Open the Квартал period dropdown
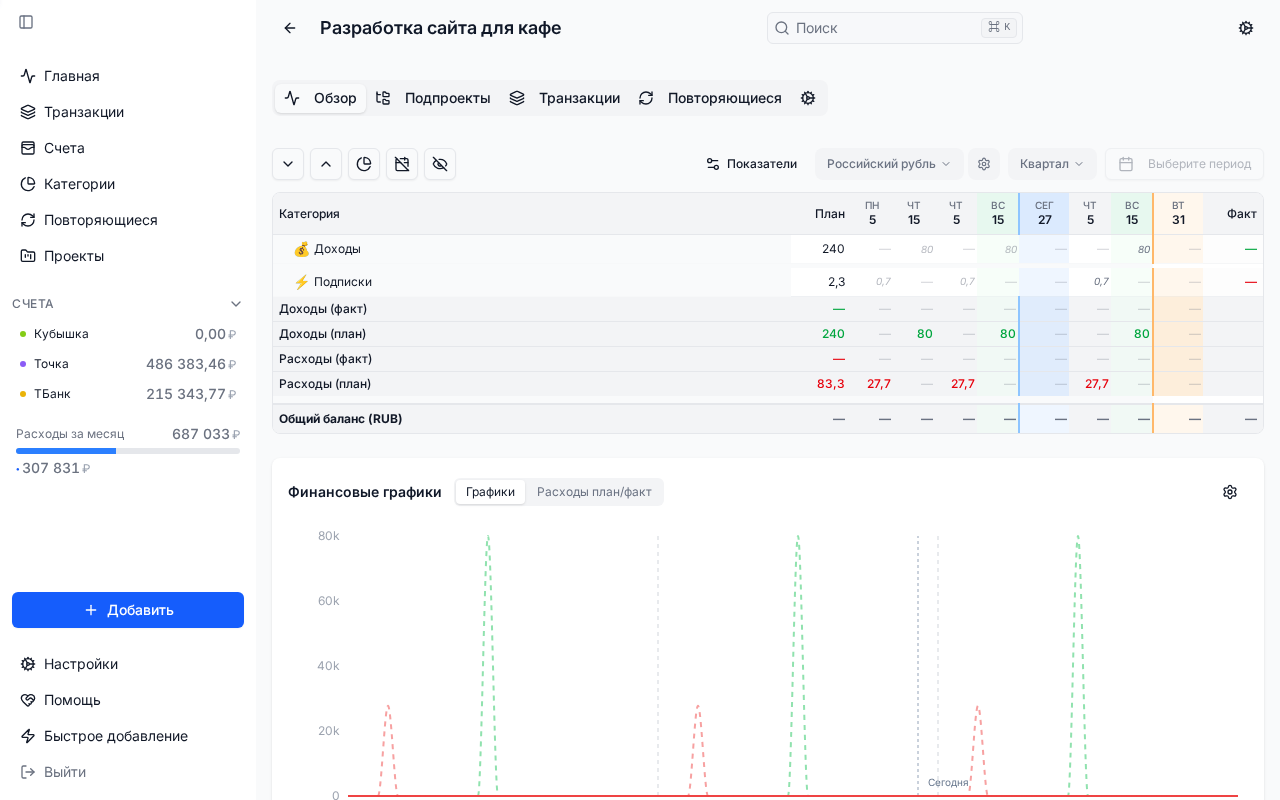 coord(1051,164)
